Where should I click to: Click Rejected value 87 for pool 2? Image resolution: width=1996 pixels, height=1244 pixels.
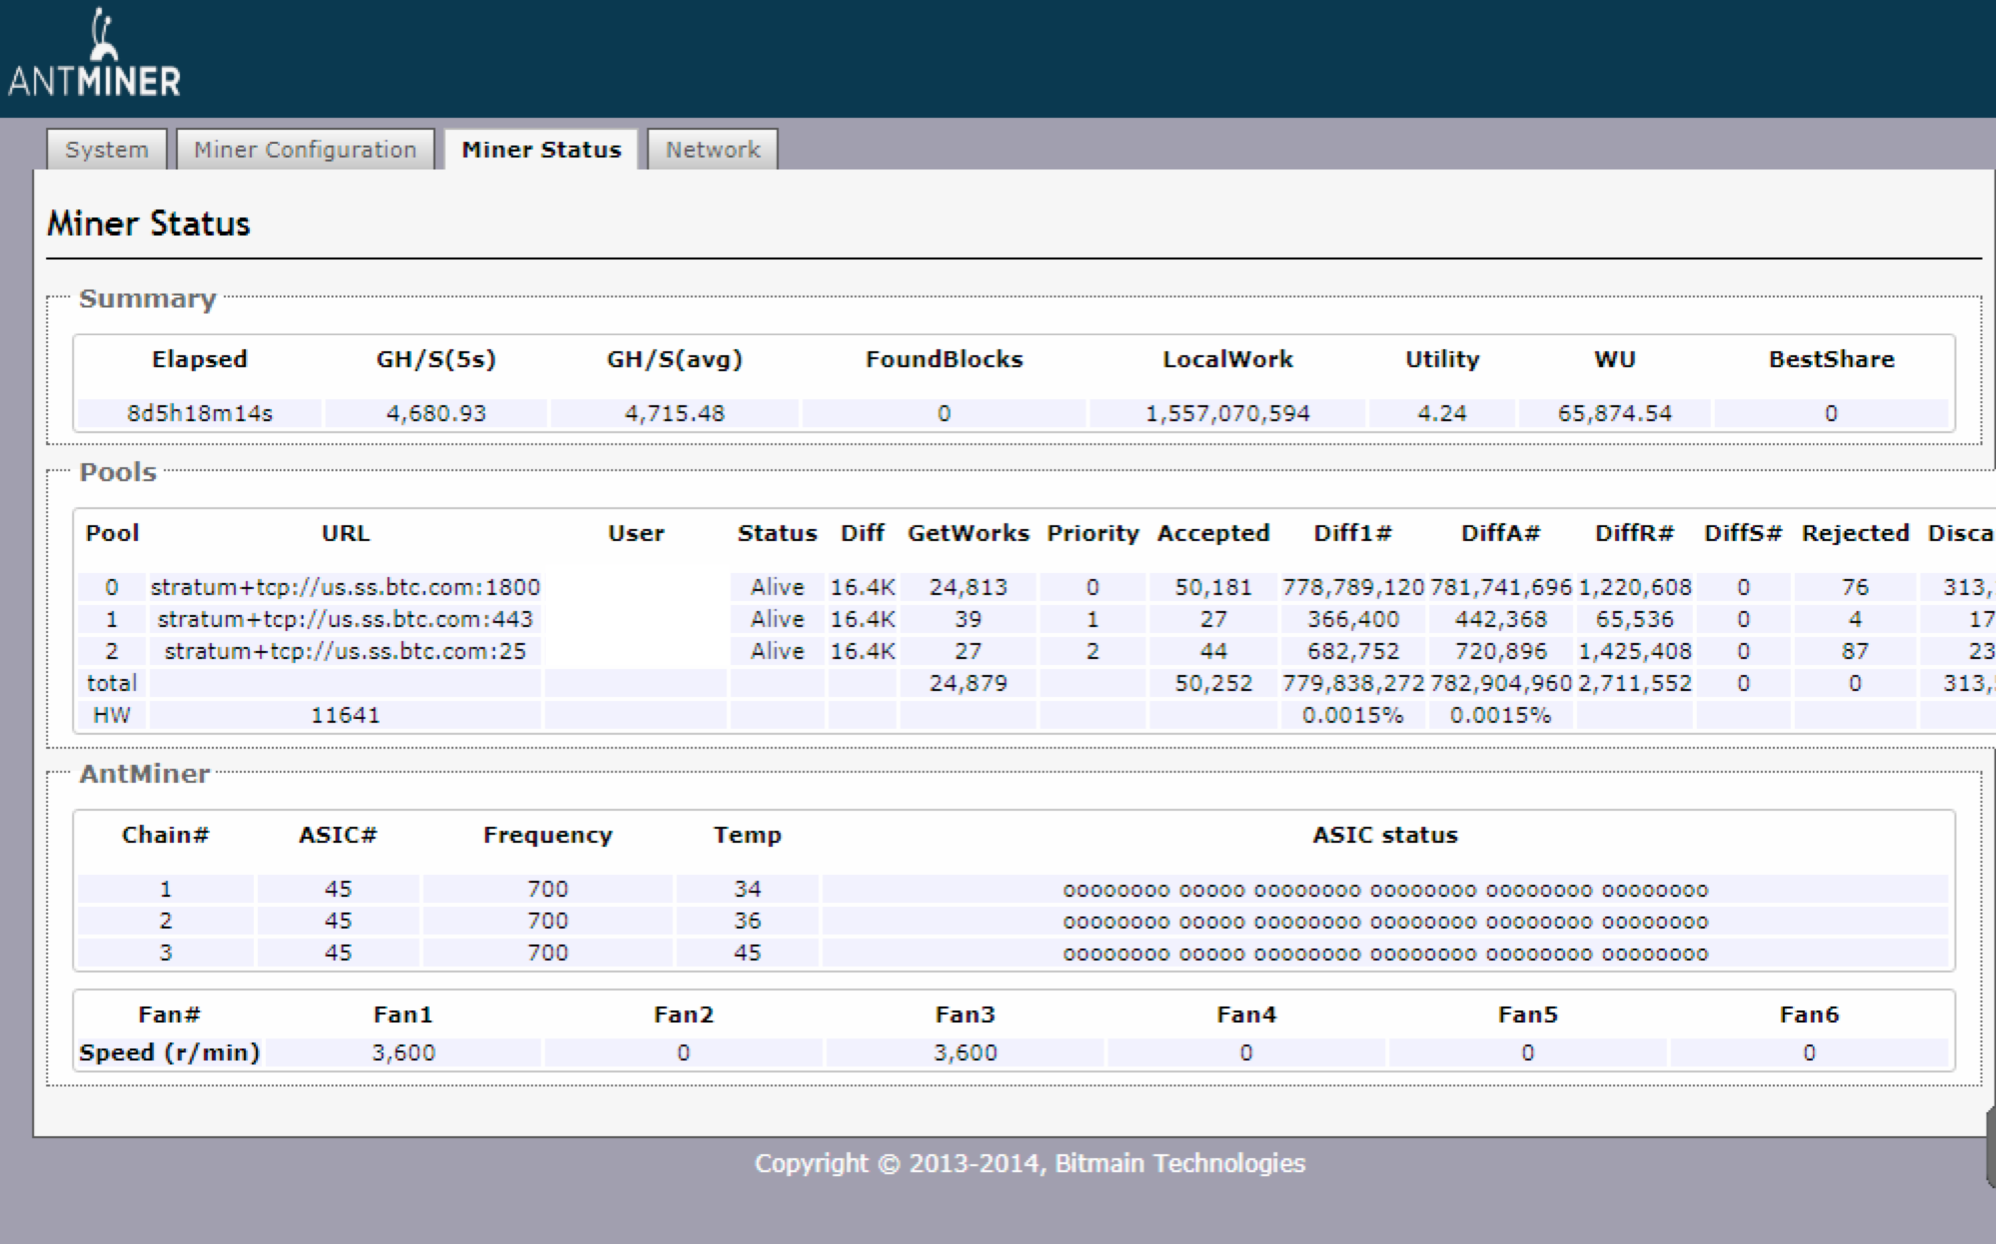click(x=1855, y=651)
